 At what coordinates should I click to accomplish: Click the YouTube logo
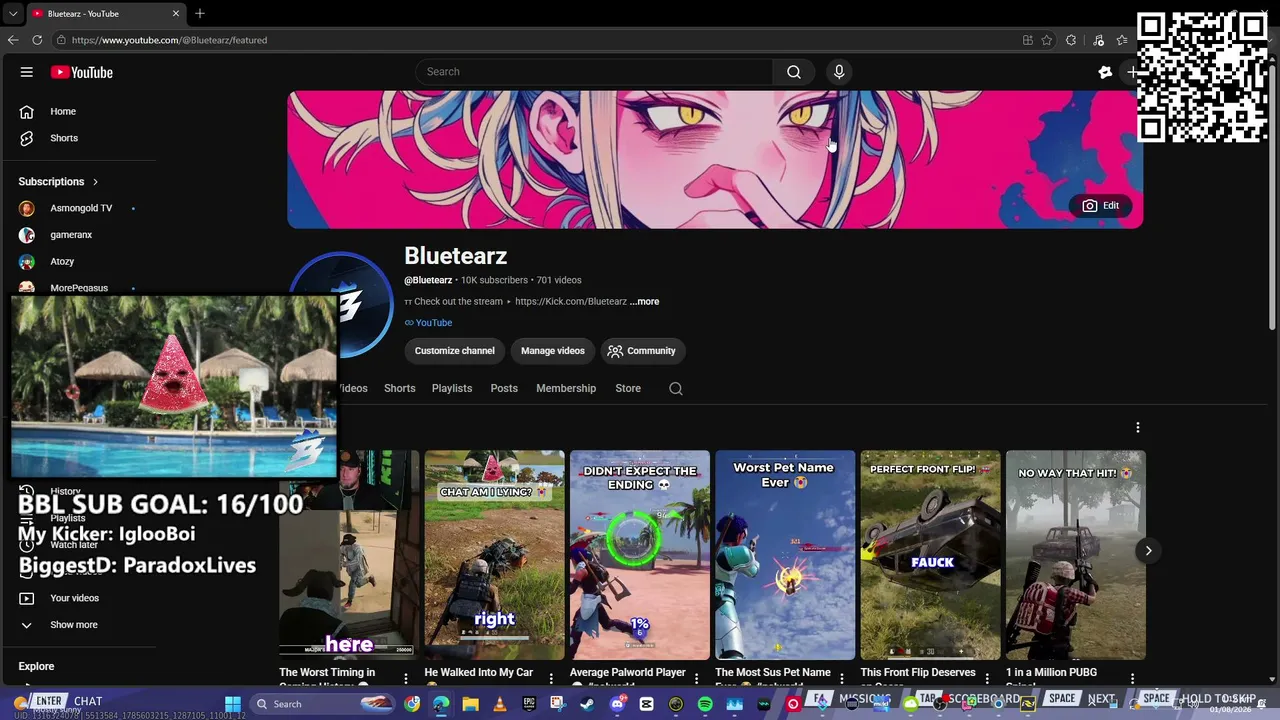82,72
